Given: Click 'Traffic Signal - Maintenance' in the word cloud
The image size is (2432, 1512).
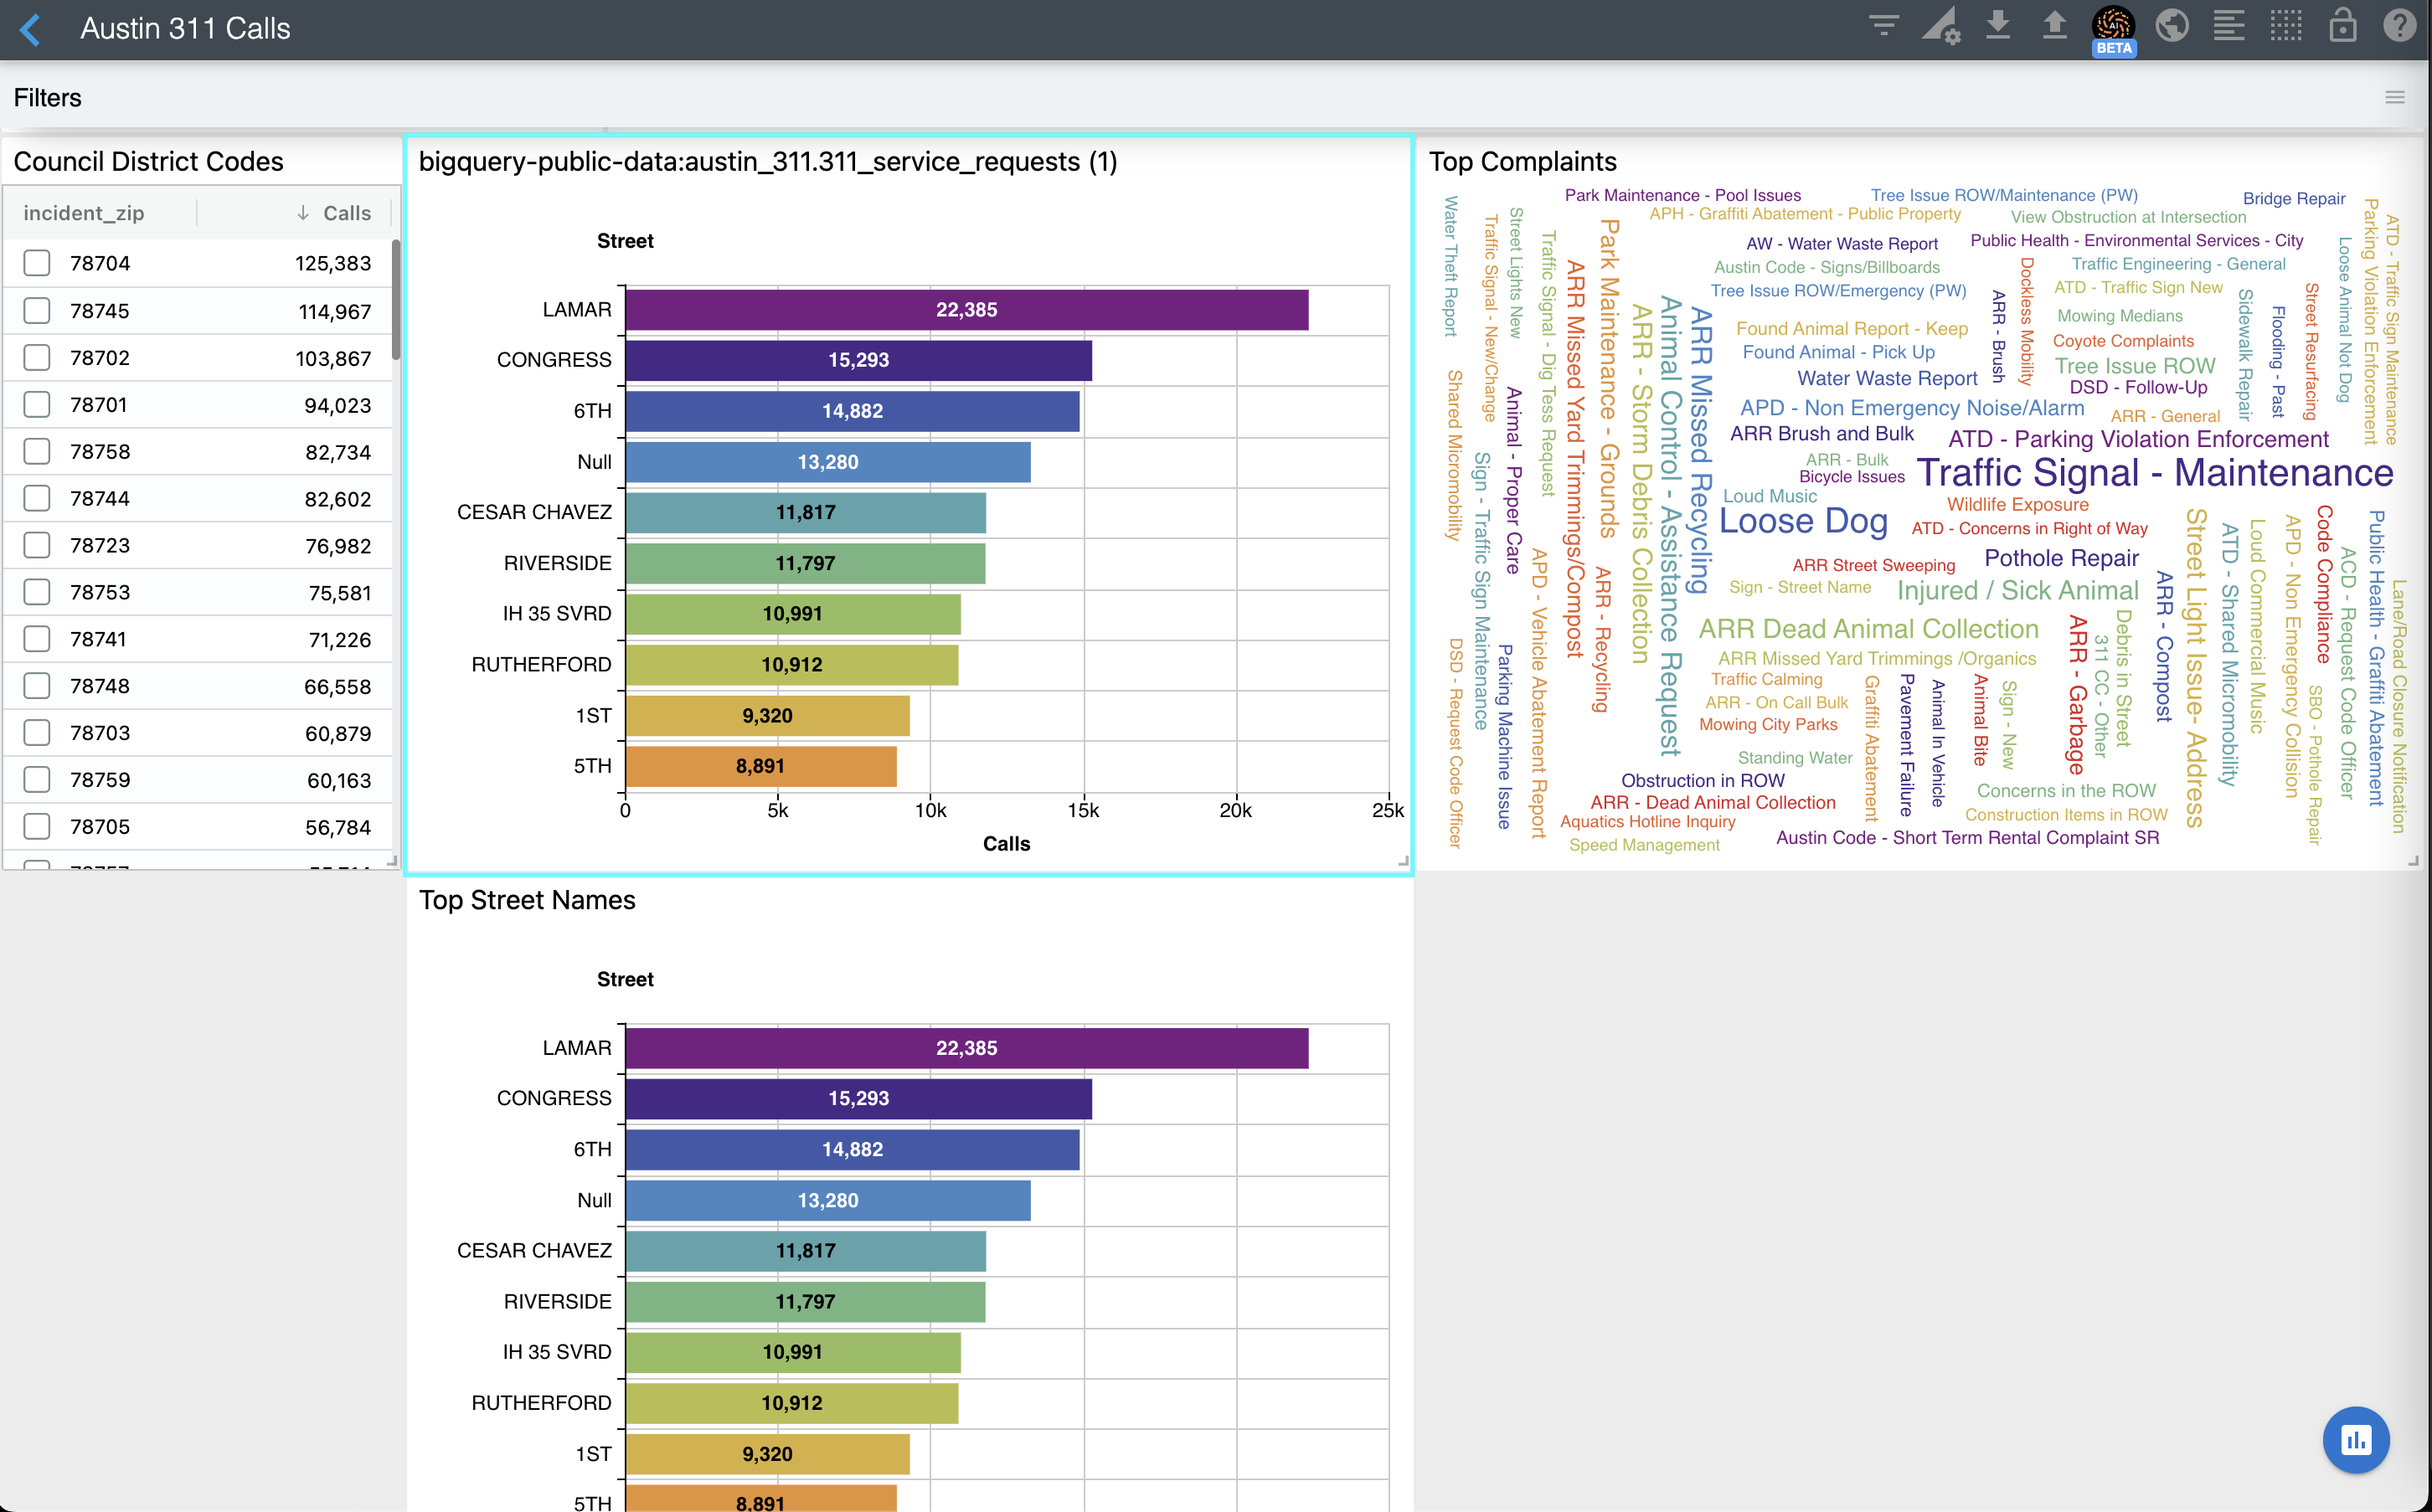Looking at the screenshot, I should tap(2154, 473).
